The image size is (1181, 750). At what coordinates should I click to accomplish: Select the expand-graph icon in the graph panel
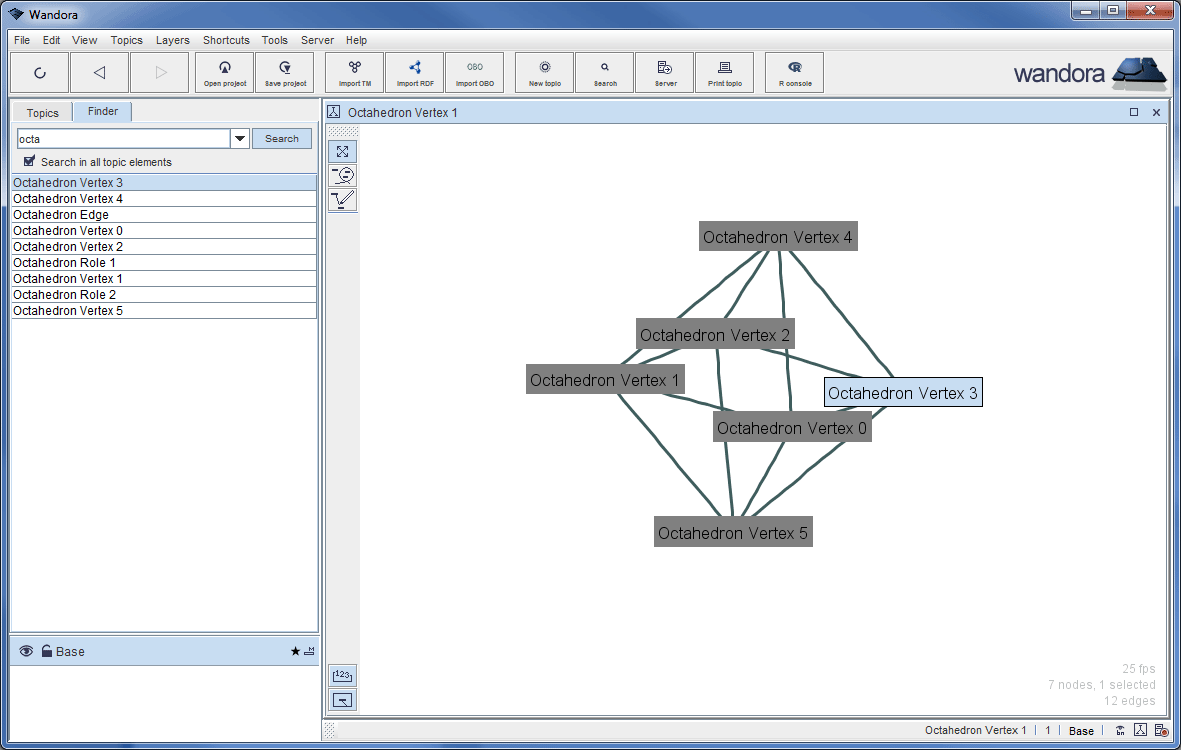pyautogui.click(x=342, y=151)
